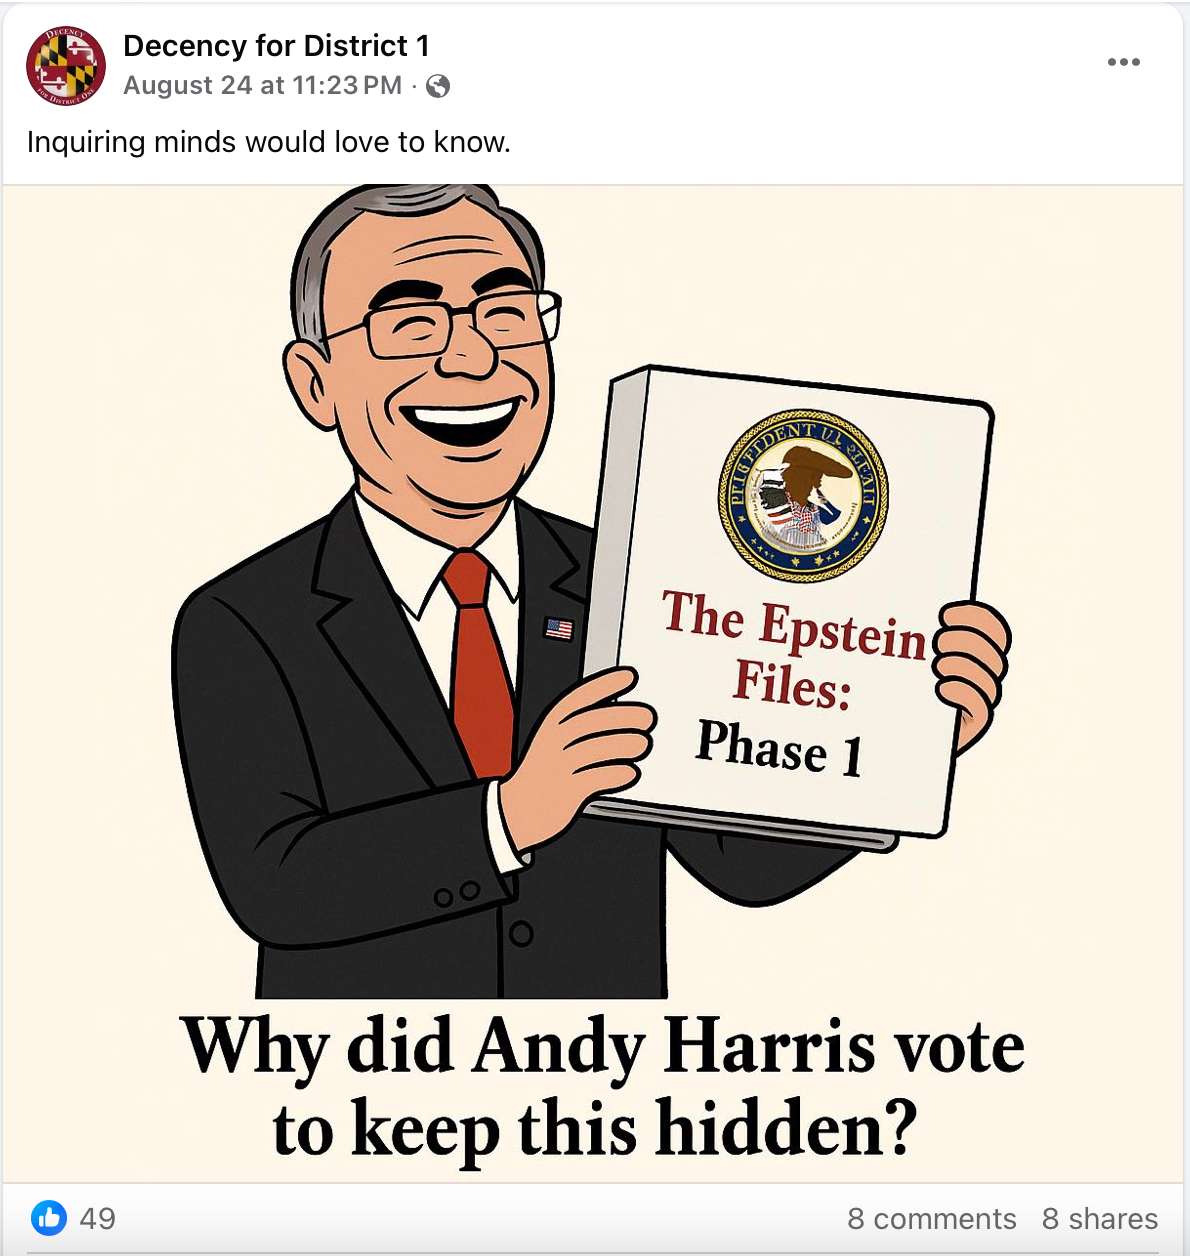
Task: Show the 8 shares list
Action: click(1100, 1219)
